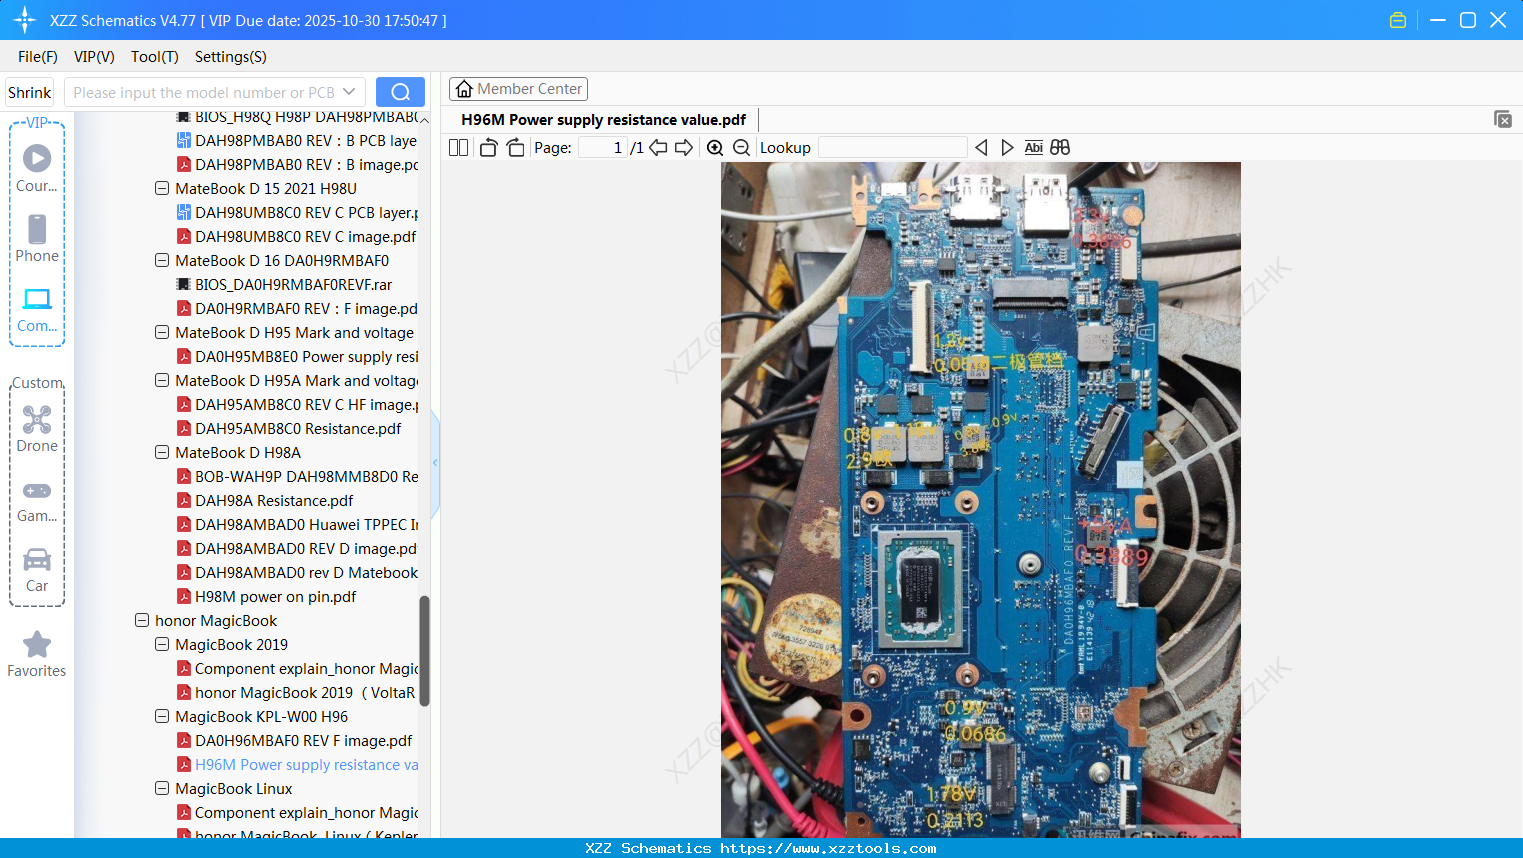Rotate the page counterclockwise
1523x858 pixels.
tap(488, 147)
